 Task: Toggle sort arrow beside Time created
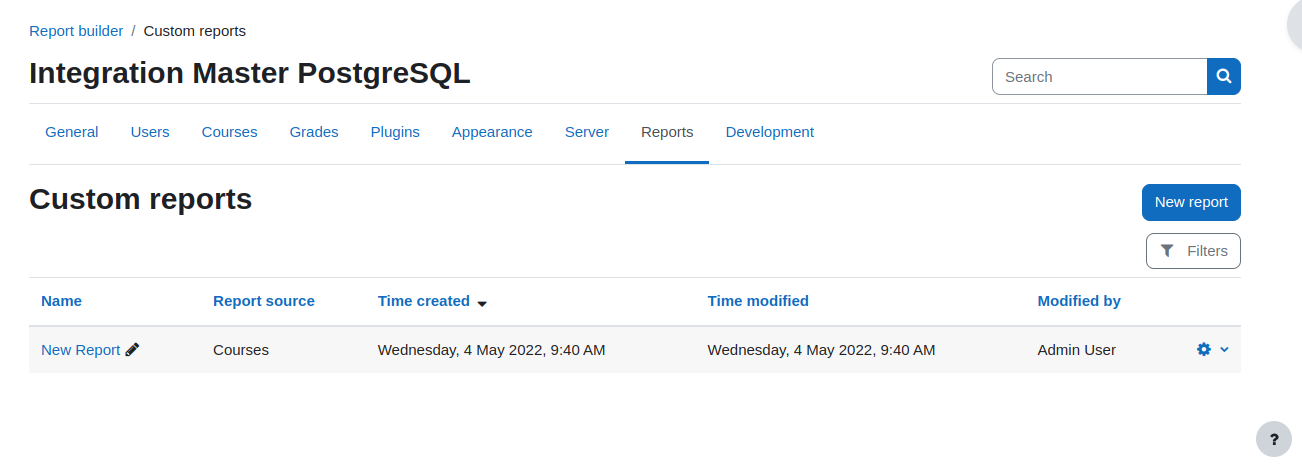pyautogui.click(x=482, y=302)
